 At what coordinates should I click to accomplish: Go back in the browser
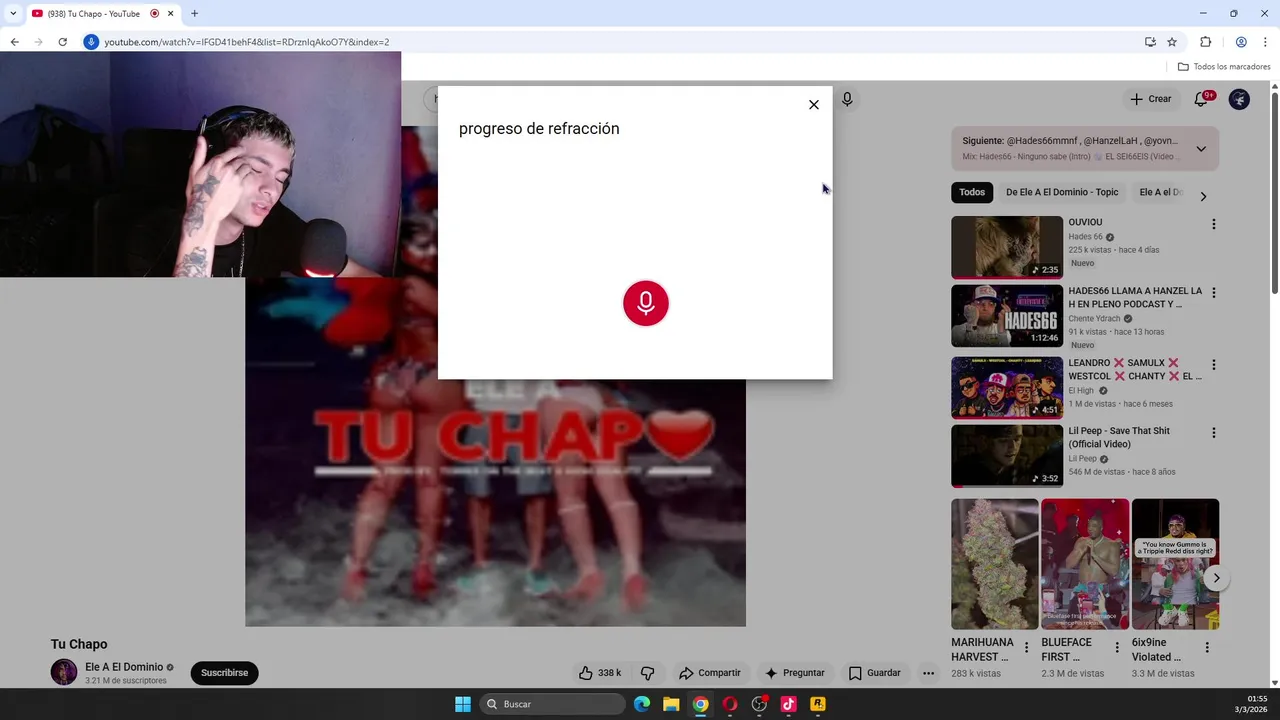(x=14, y=42)
